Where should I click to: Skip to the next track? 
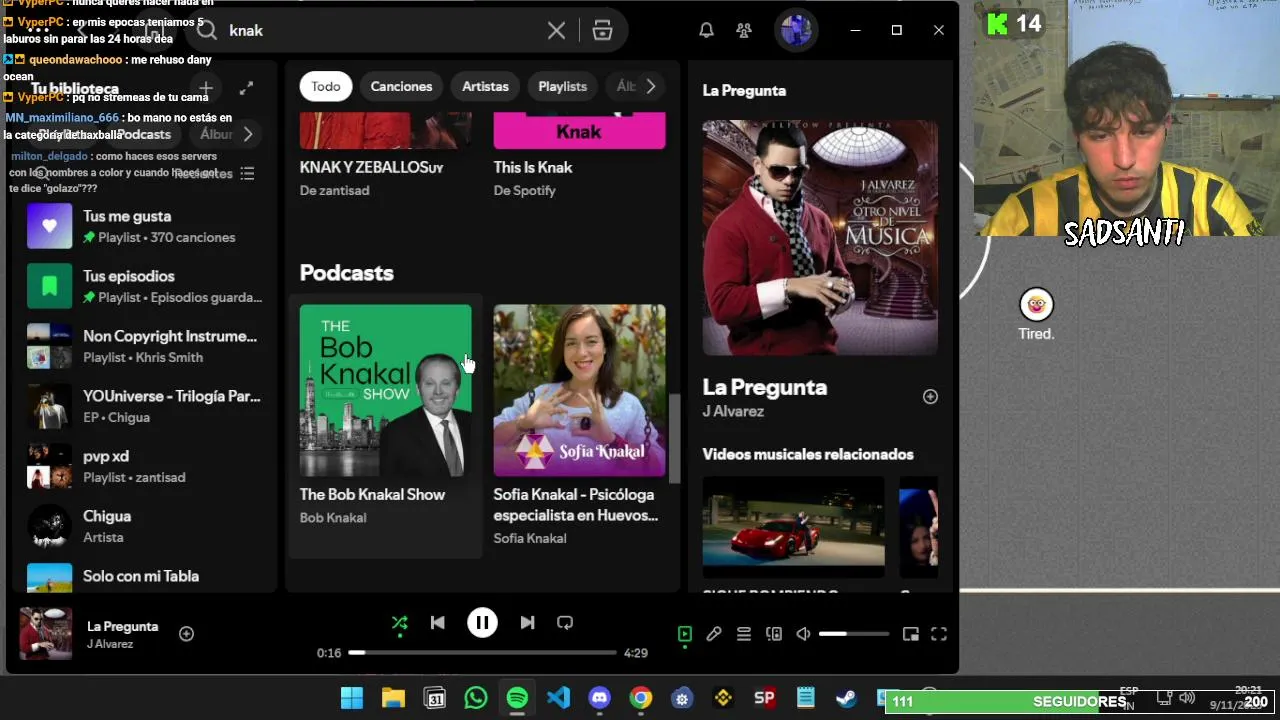tap(527, 622)
